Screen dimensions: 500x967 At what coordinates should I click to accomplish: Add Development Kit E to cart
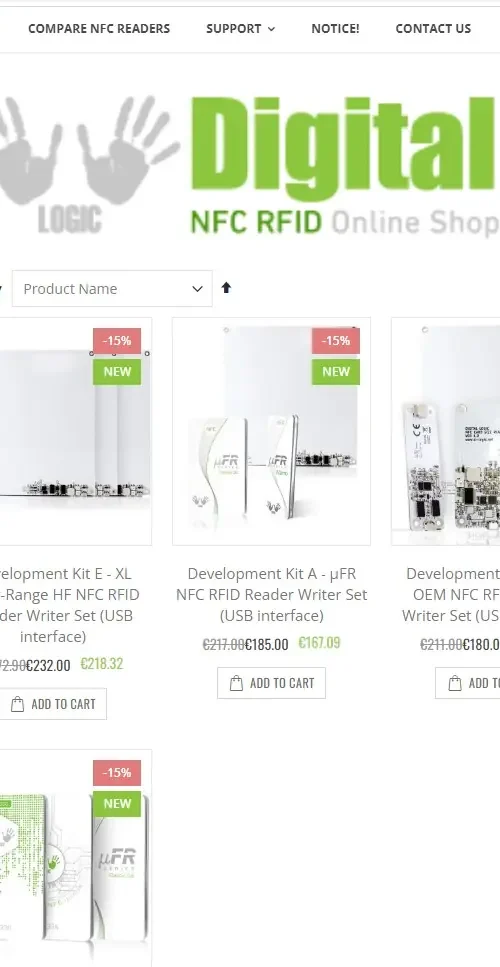click(52, 704)
